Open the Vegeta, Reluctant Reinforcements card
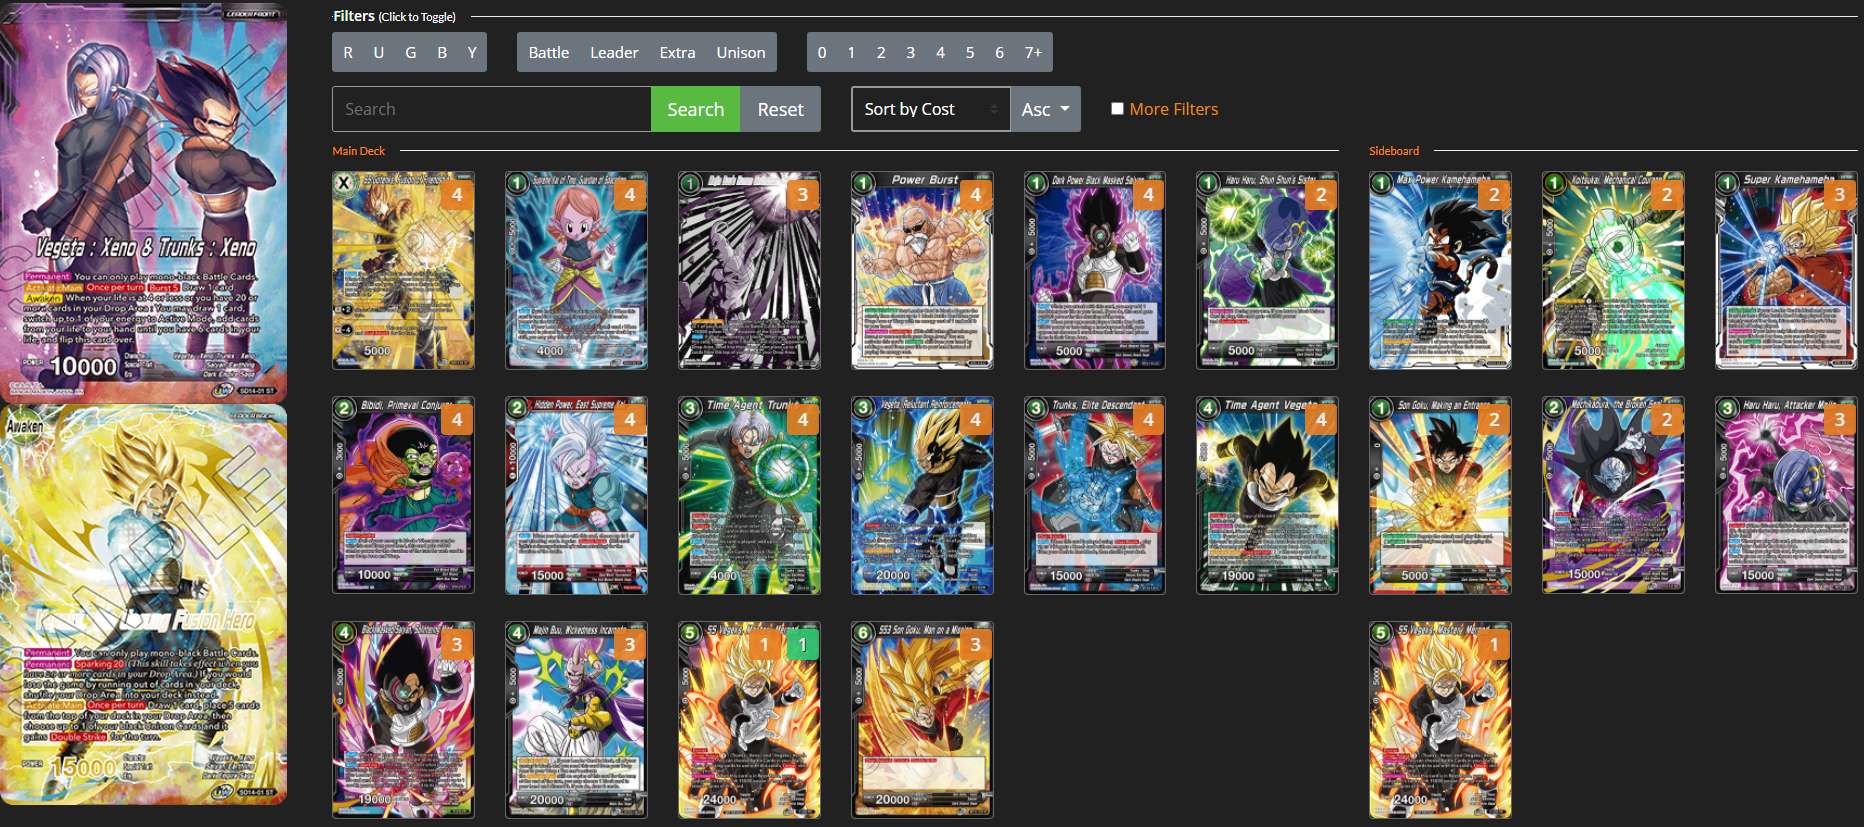 922,495
